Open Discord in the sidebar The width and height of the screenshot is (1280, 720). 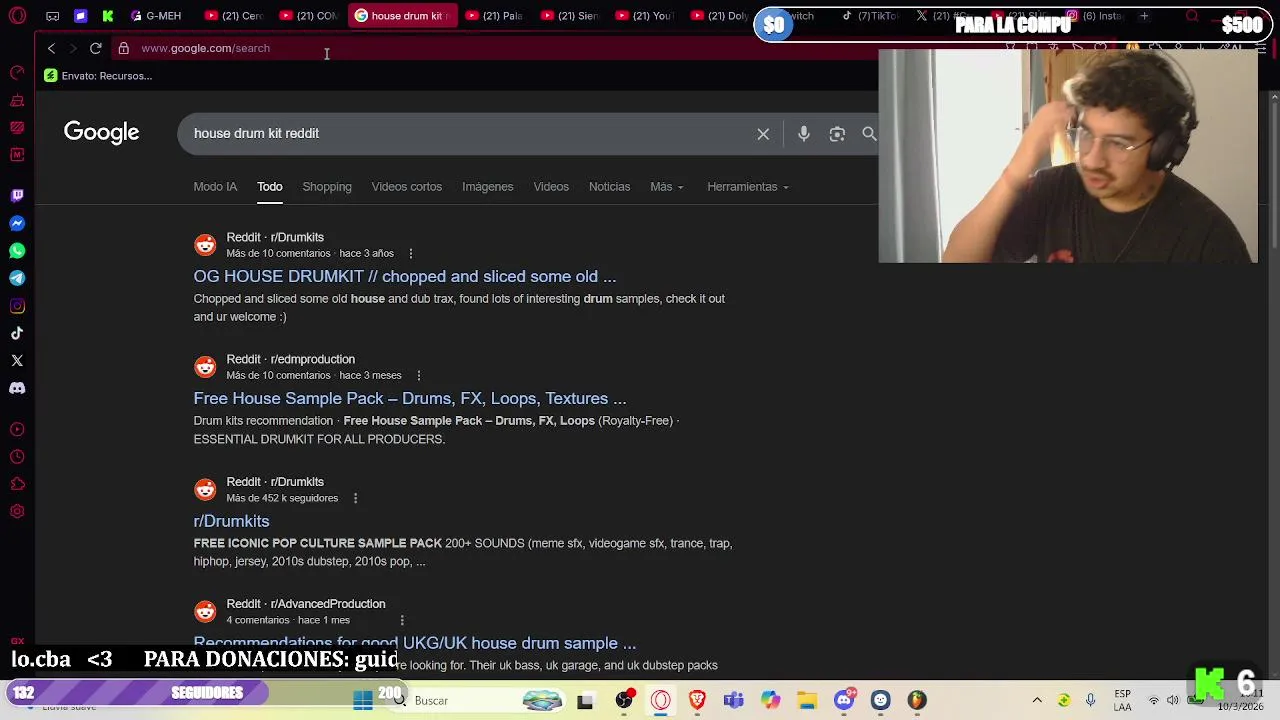click(17, 388)
